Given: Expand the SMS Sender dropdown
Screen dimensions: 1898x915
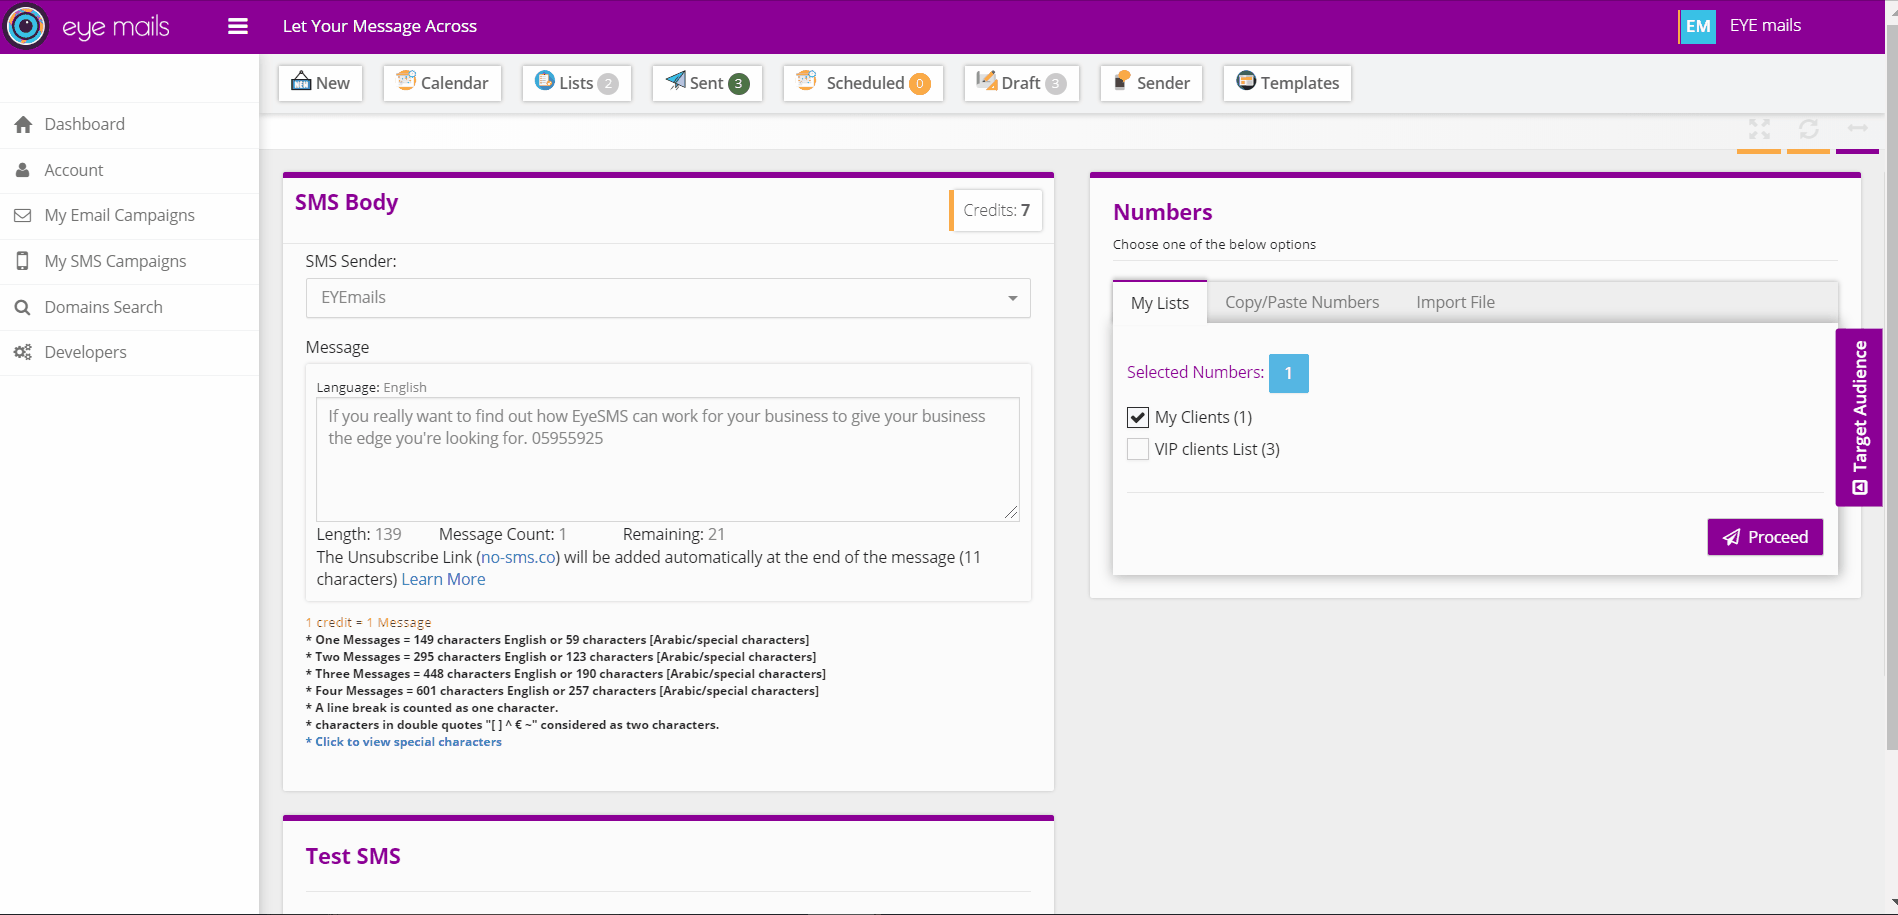Looking at the screenshot, I should (x=668, y=298).
